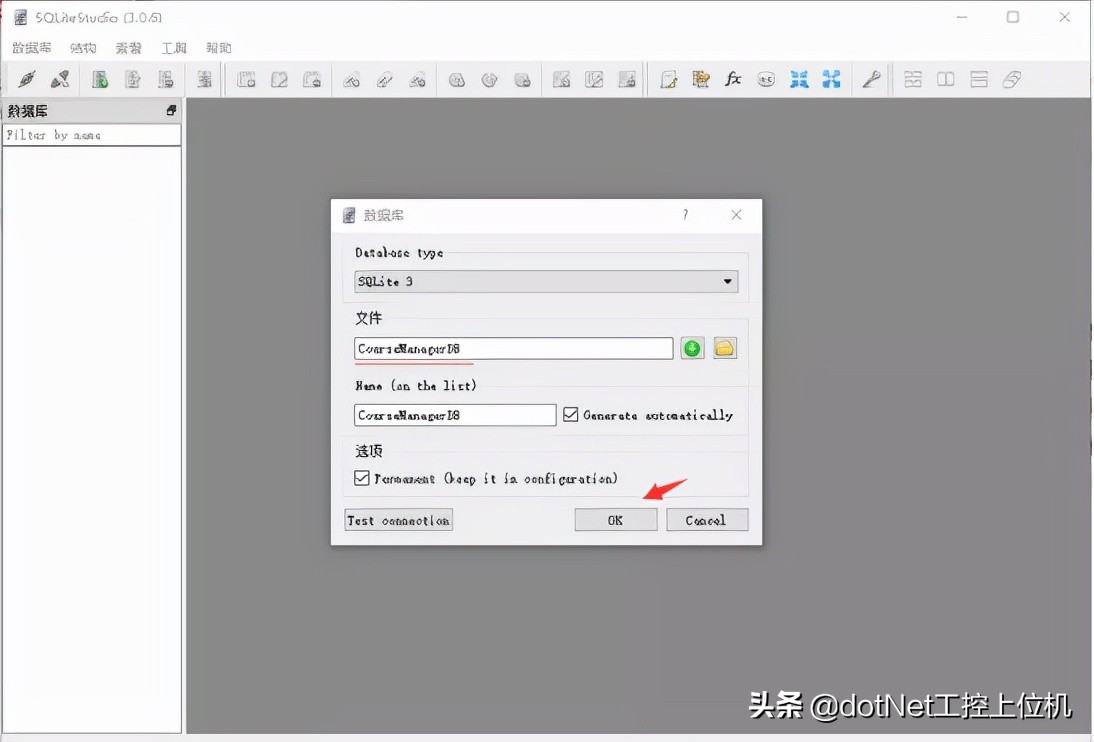Confirm the dialog by clicking OK
Screen dimensions: 1094x742
pyautogui.click(x=615, y=519)
